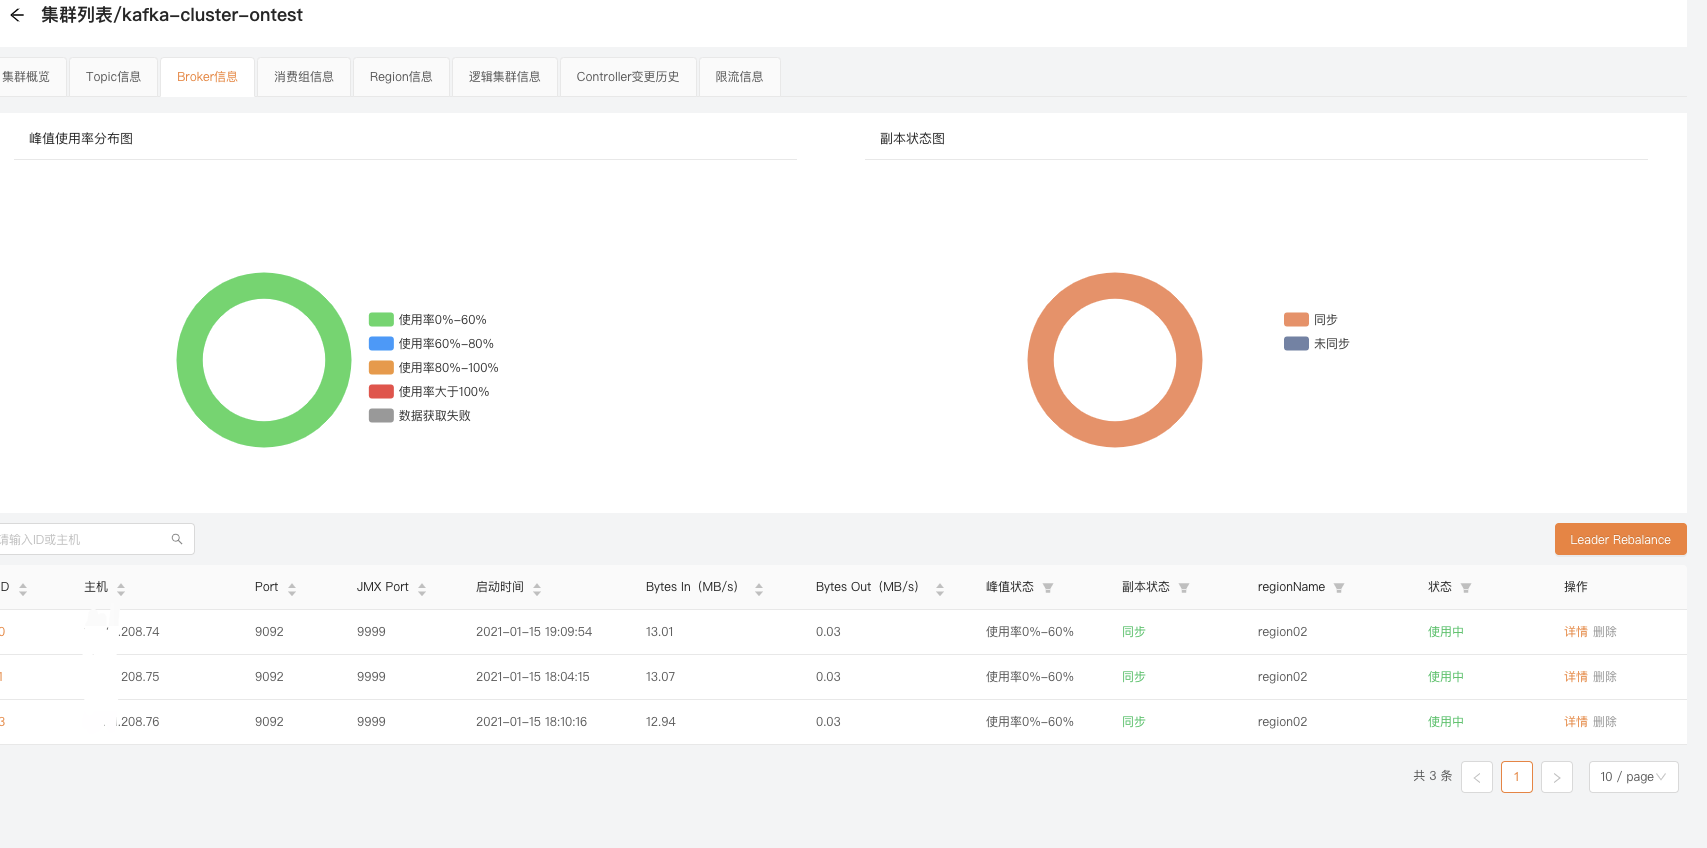The height and width of the screenshot is (848, 1707).
Task: Open the 消费组信息 tab
Action: pyautogui.click(x=304, y=77)
